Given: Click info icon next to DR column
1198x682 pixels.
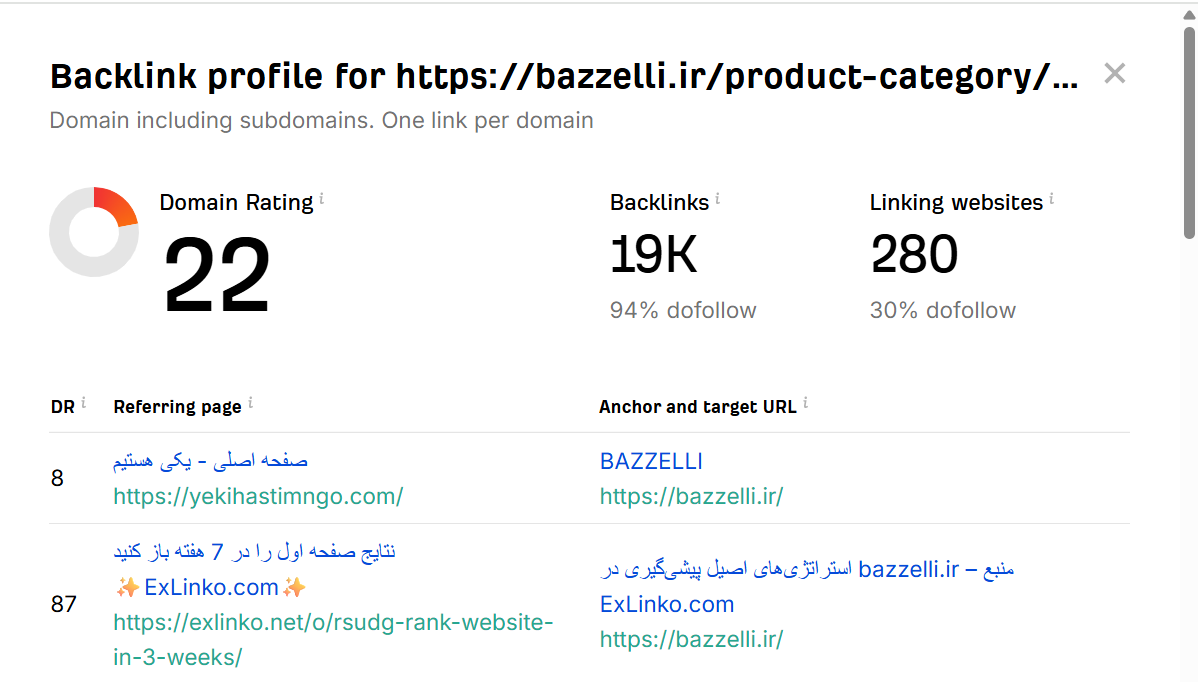Looking at the screenshot, I should pos(83,403).
